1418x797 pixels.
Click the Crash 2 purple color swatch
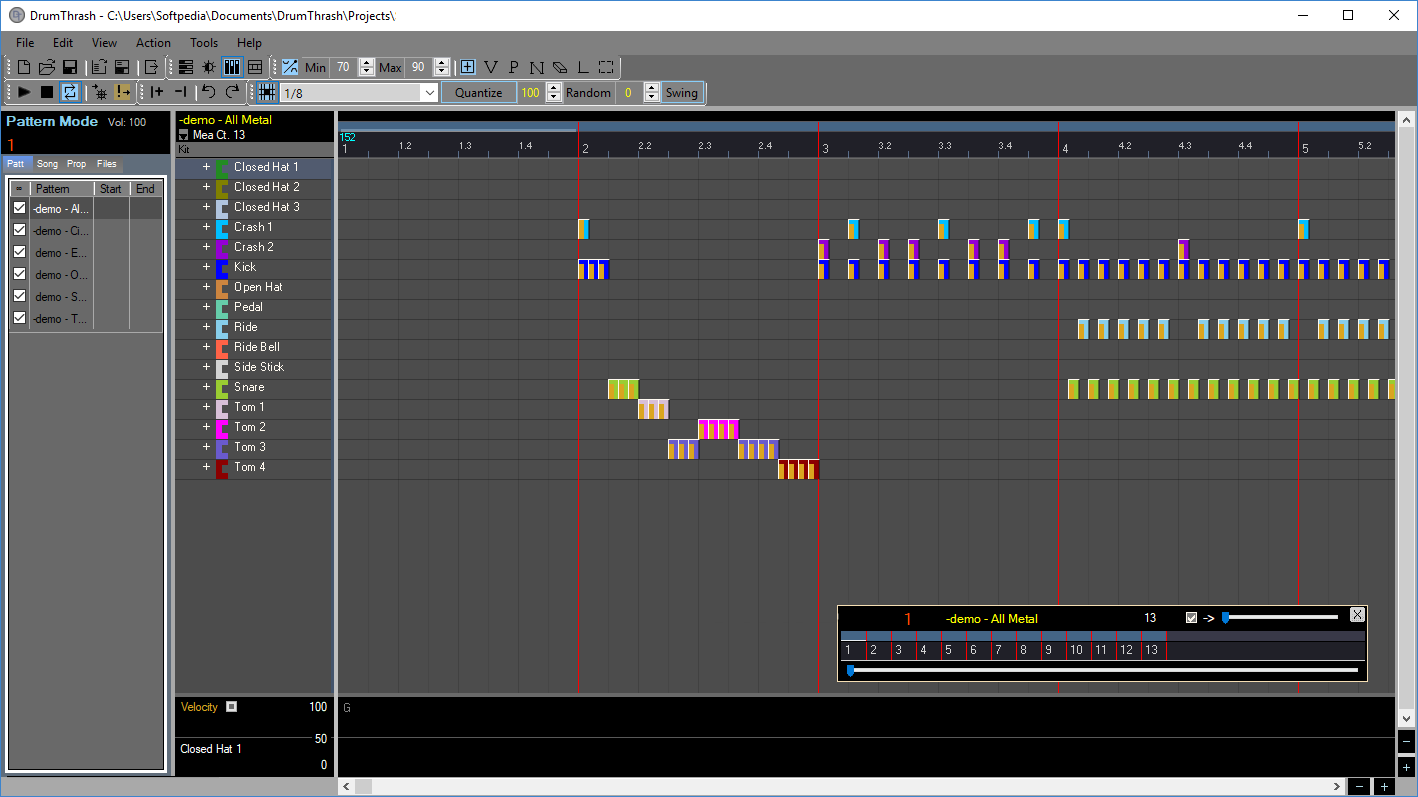point(221,247)
